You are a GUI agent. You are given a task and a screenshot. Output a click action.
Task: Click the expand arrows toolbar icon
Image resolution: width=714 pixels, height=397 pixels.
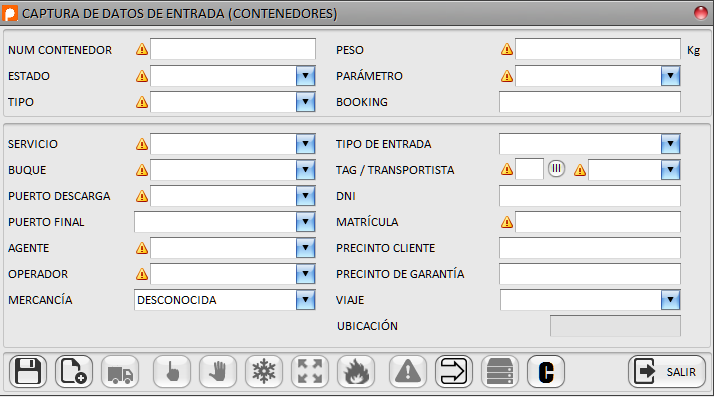[310, 372]
